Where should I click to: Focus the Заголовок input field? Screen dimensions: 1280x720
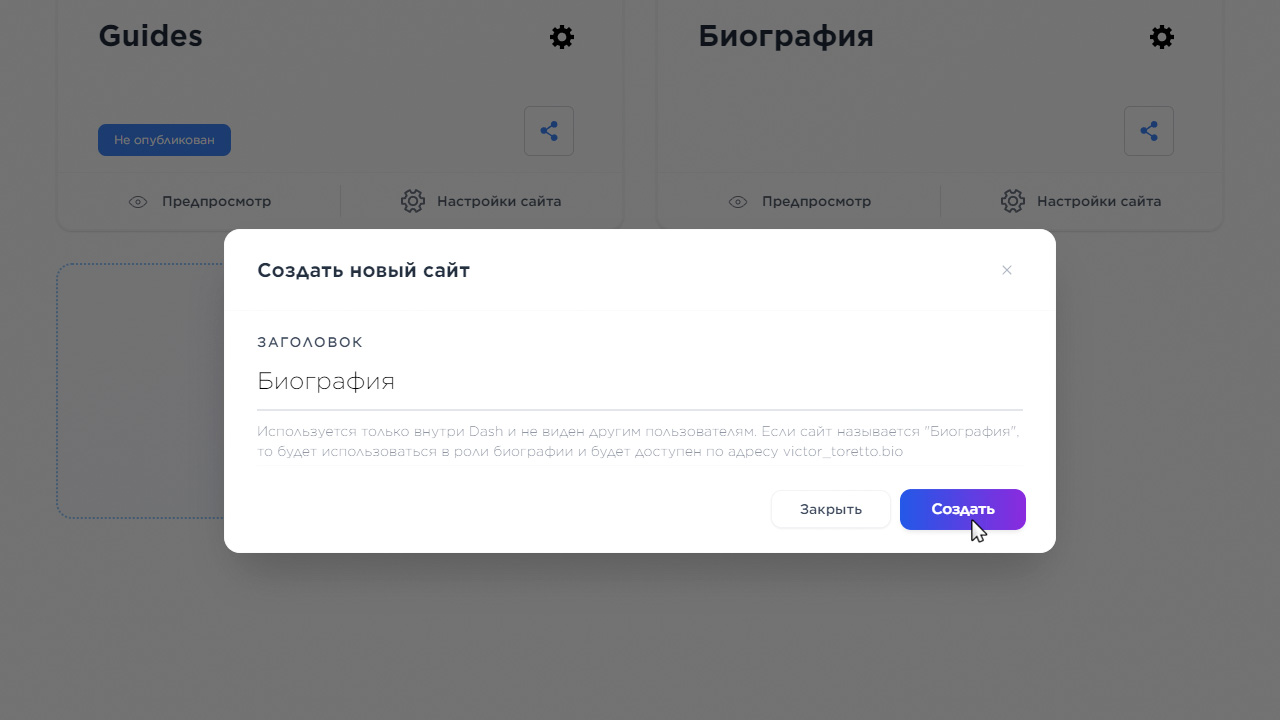640,382
